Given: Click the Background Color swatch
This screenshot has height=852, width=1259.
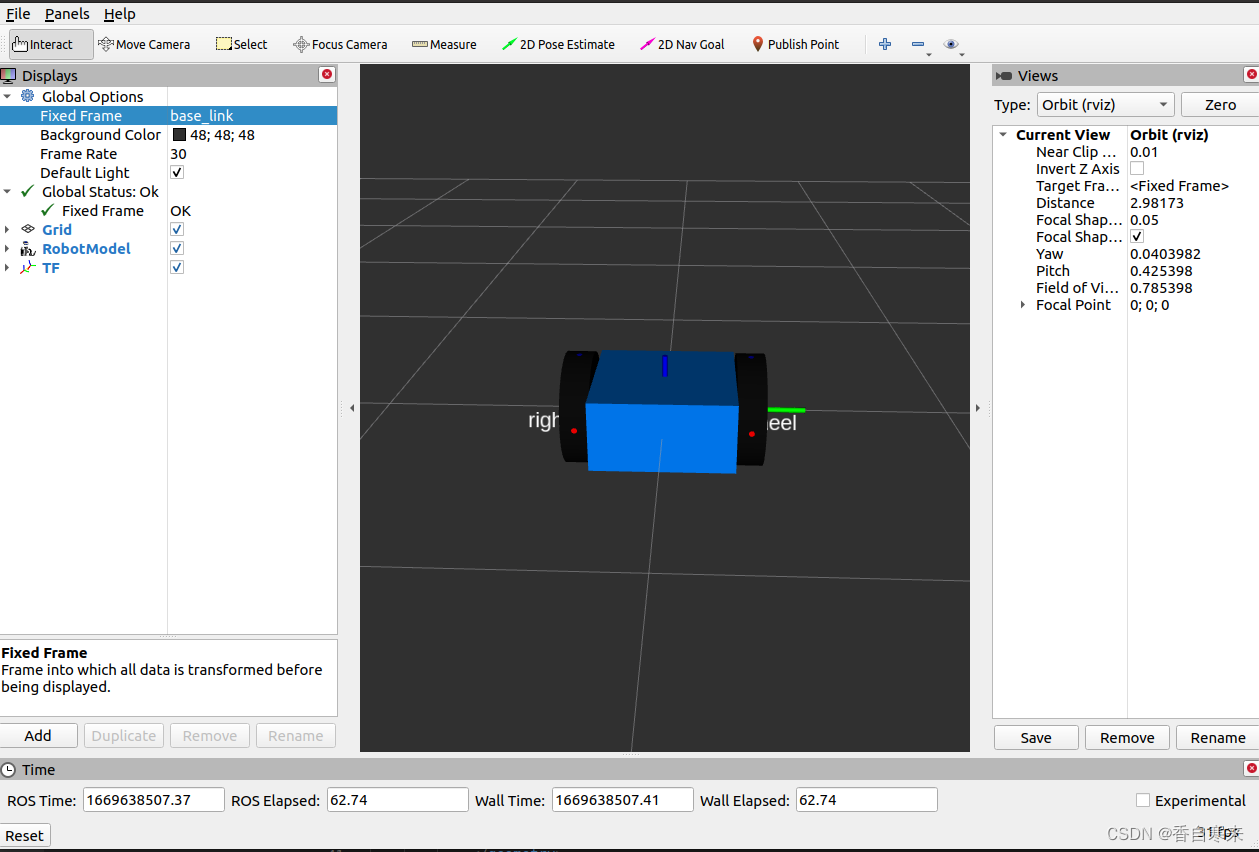Looking at the screenshot, I should pyautogui.click(x=179, y=135).
